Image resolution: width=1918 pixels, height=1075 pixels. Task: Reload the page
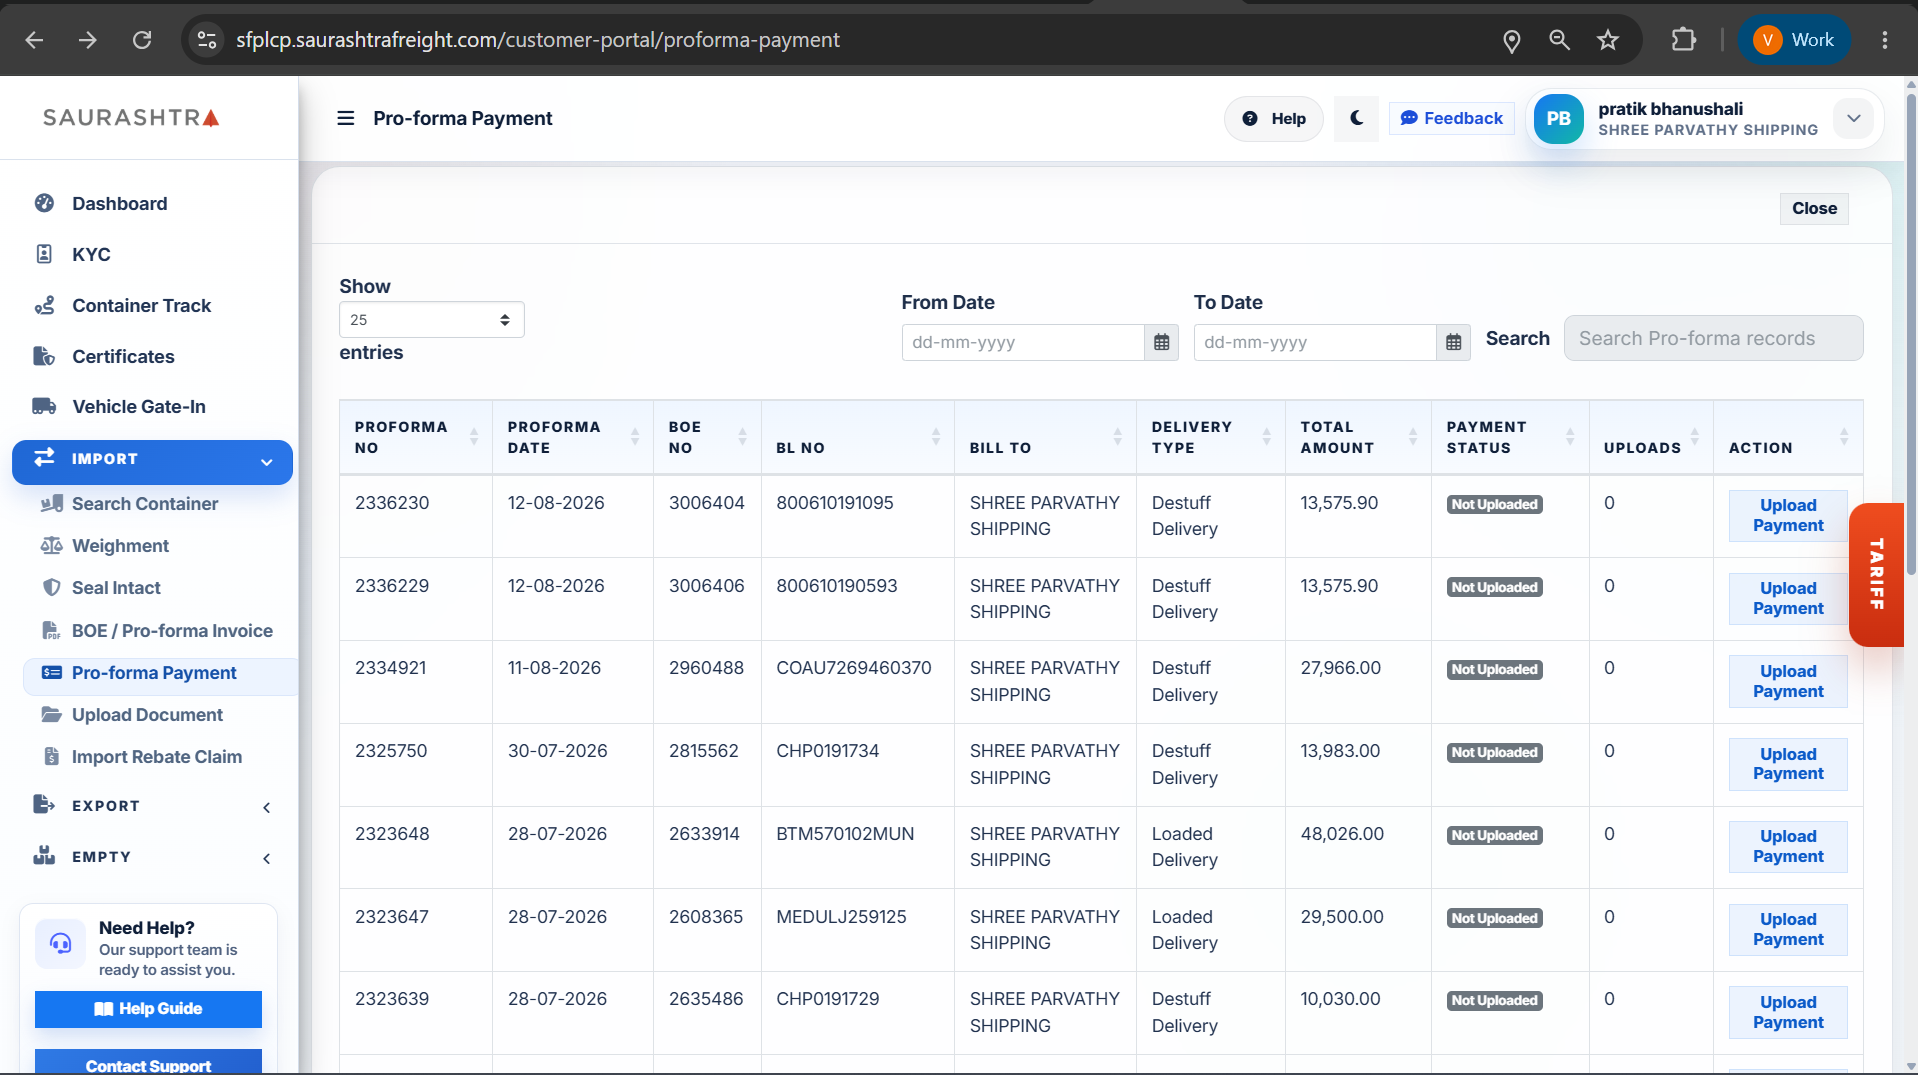tap(142, 40)
